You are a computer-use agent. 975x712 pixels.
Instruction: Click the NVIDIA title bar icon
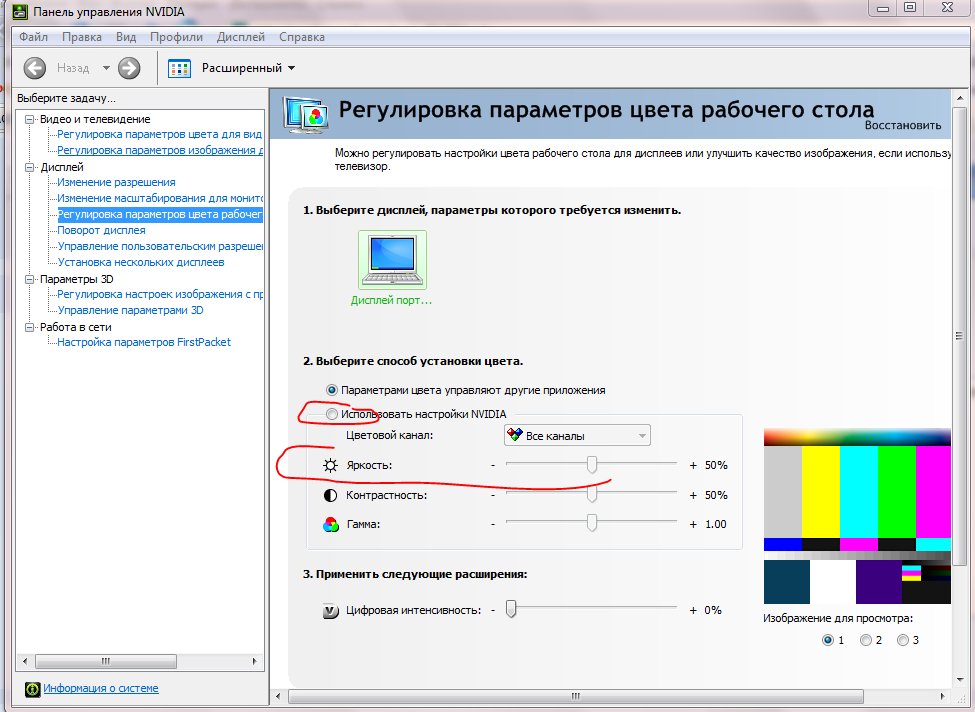(x=20, y=11)
